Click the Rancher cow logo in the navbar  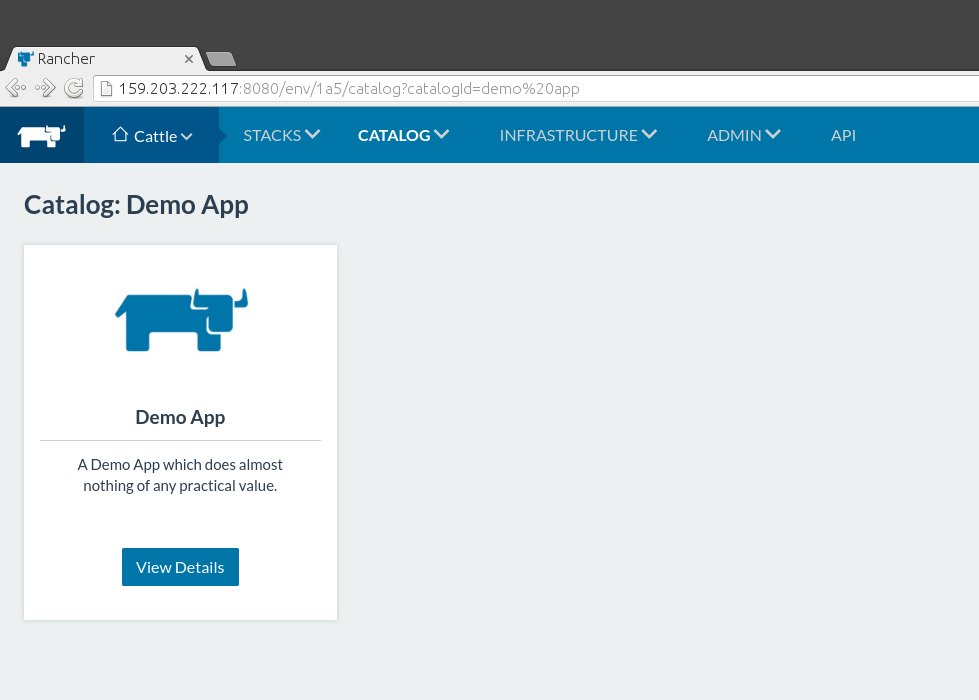[x=41, y=136]
